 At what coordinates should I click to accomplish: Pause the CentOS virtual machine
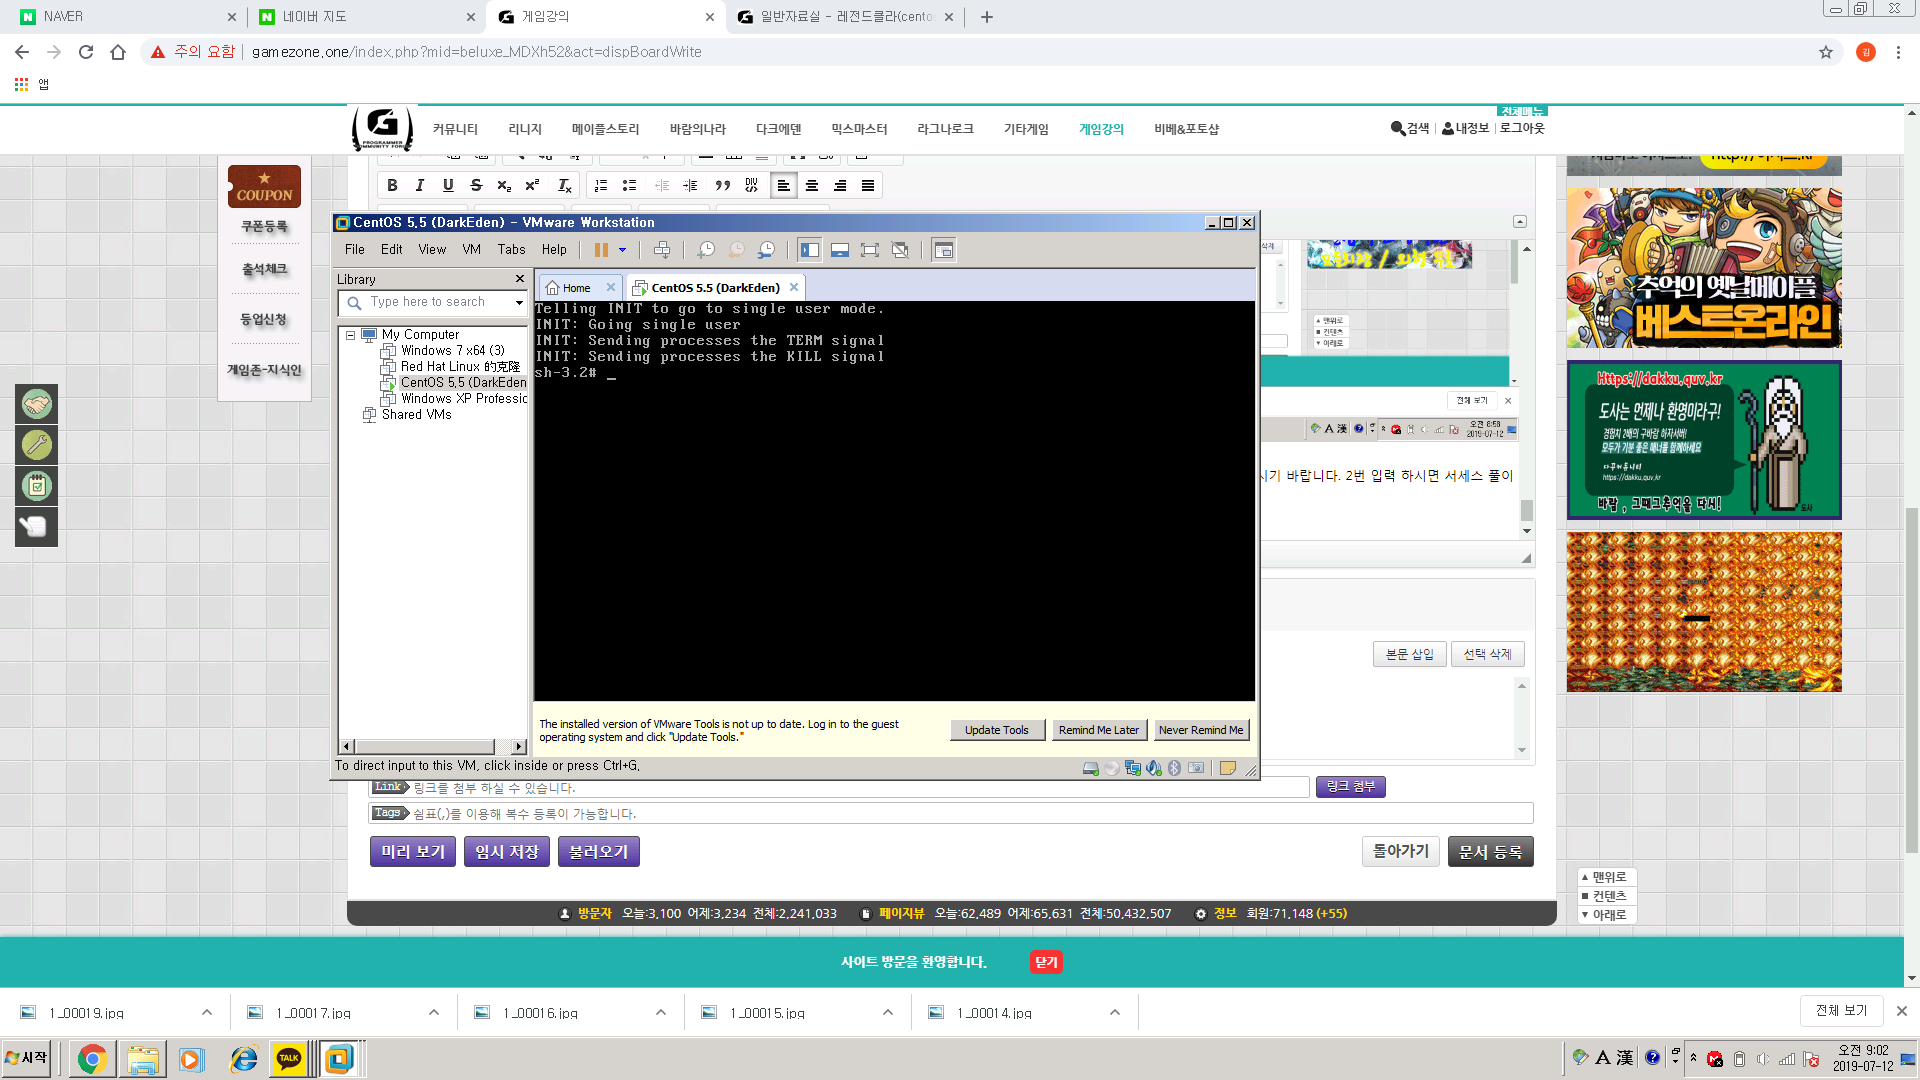[x=601, y=250]
